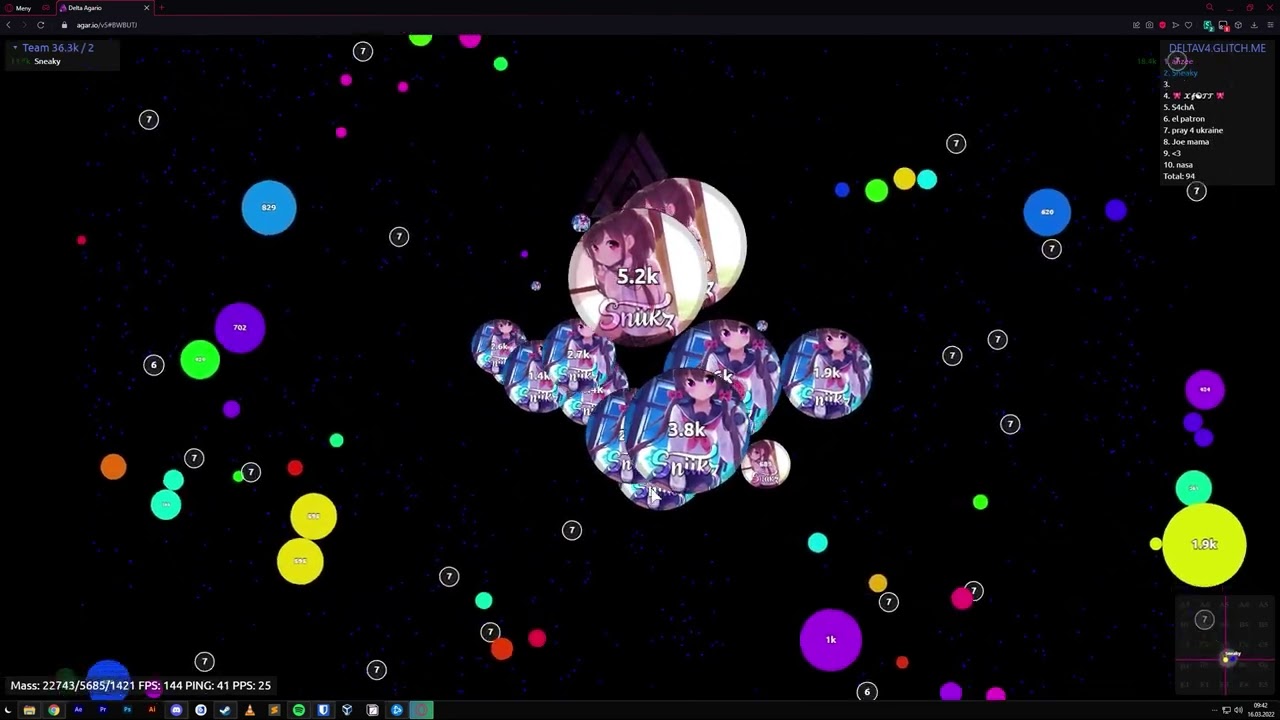Reload the agar.io page
This screenshot has width=1280, height=720.
coord(40,25)
